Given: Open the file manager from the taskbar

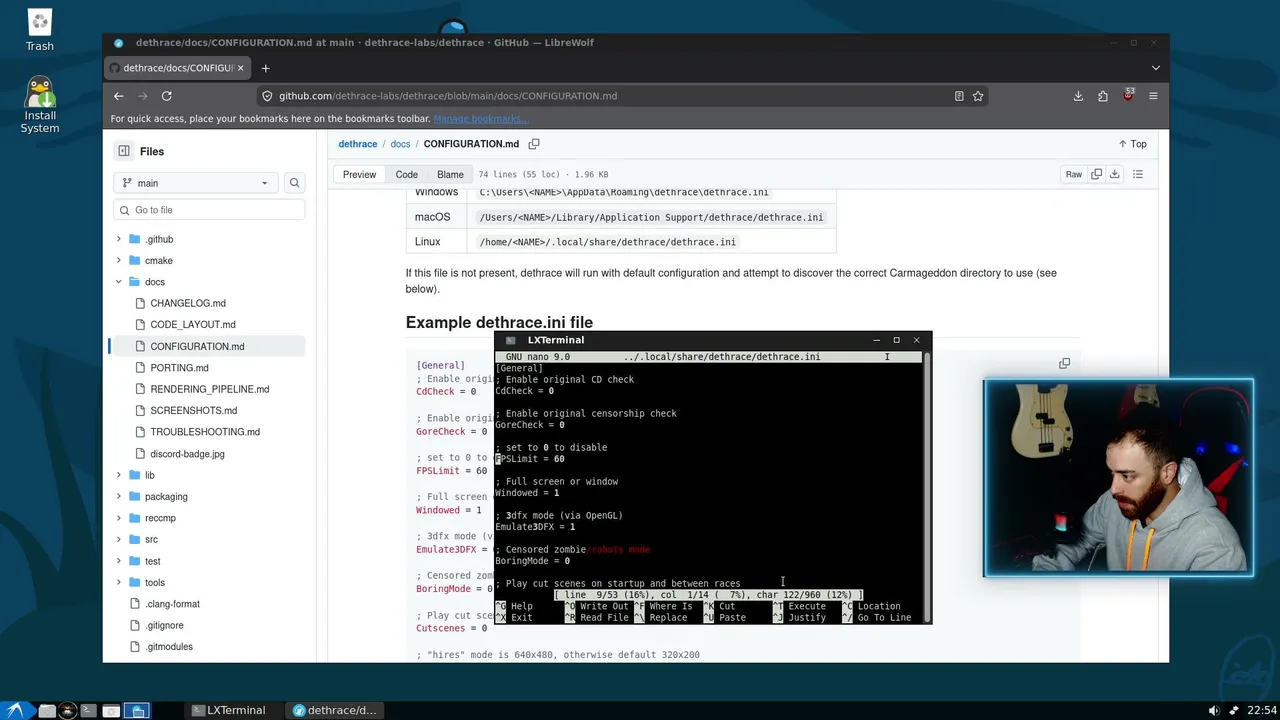Looking at the screenshot, I should 47,711.
